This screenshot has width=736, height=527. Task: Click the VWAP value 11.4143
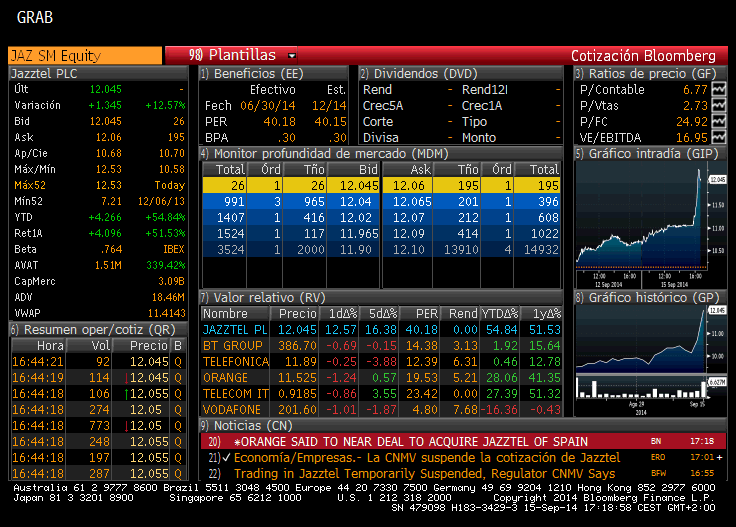tap(166, 313)
